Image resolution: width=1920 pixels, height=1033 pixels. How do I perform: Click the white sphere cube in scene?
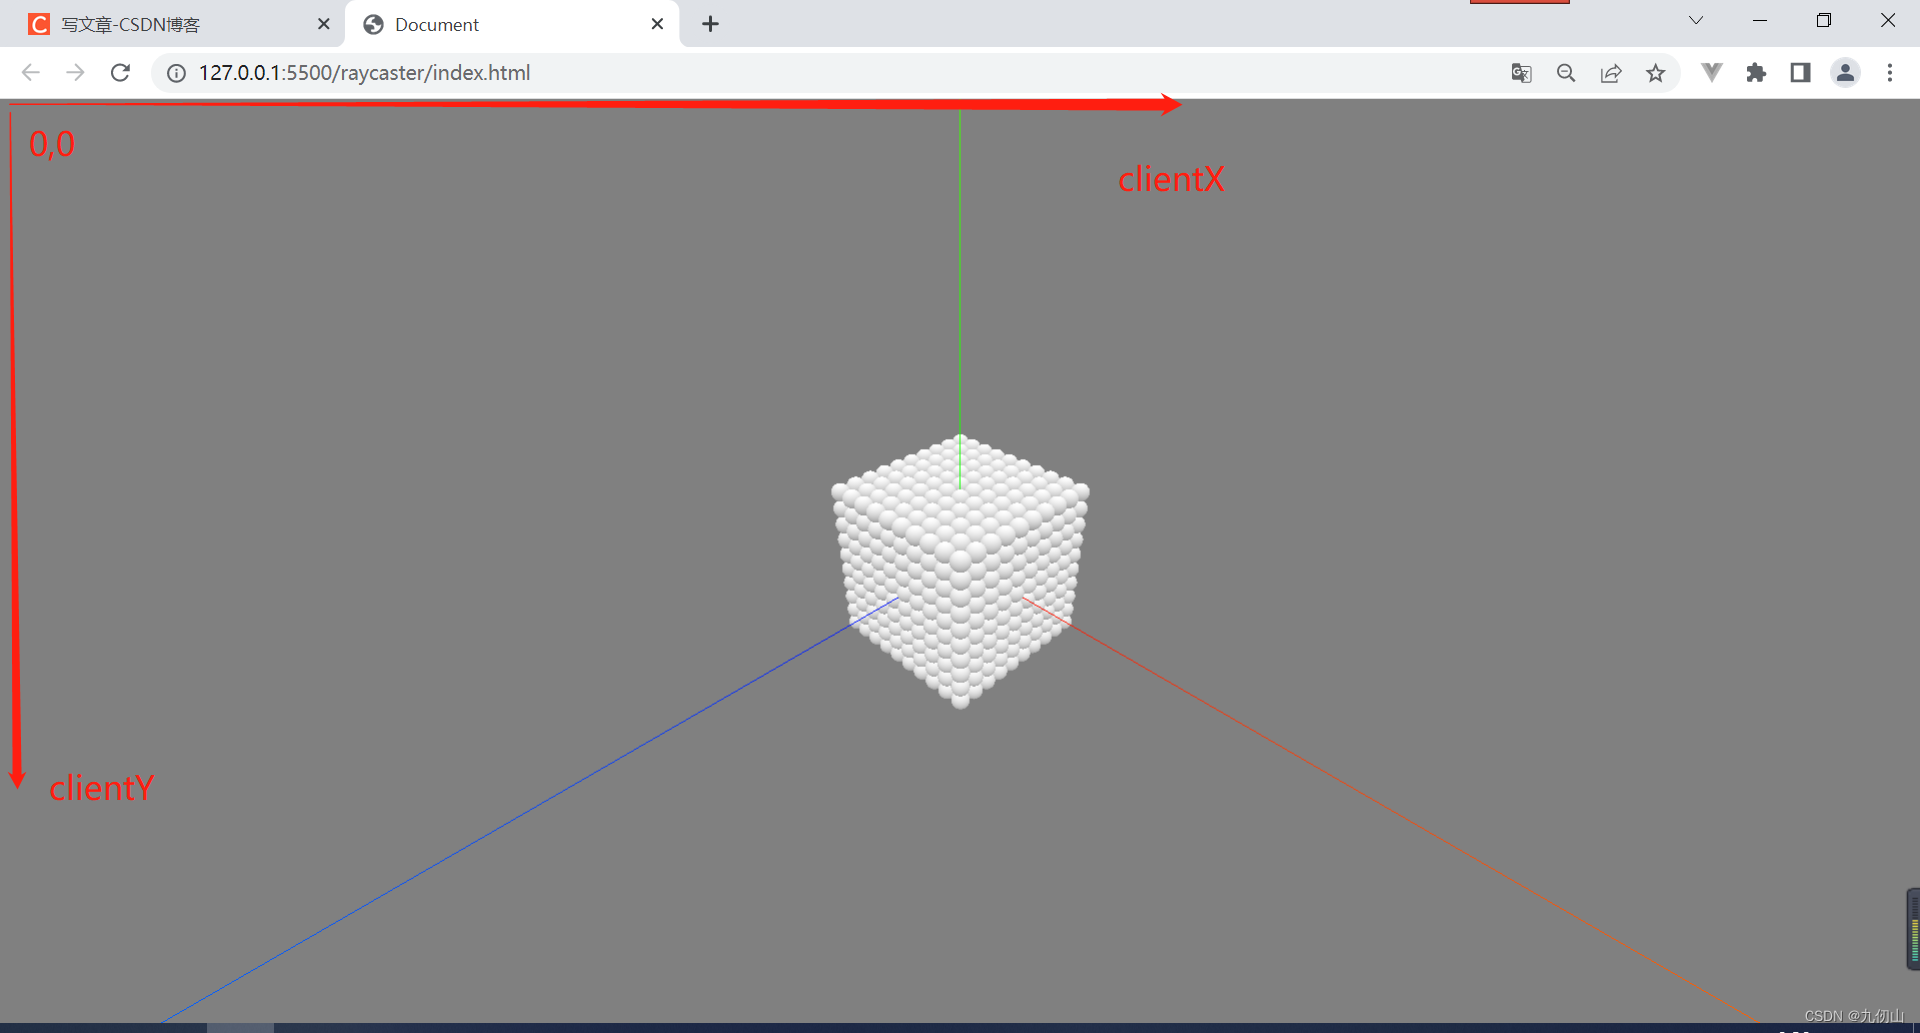click(x=960, y=572)
